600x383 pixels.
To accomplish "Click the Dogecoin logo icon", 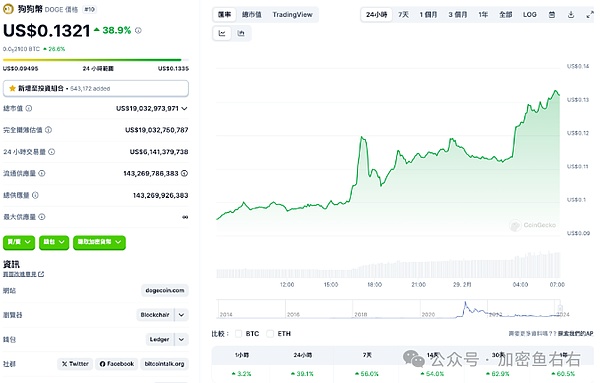I will [8, 9].
